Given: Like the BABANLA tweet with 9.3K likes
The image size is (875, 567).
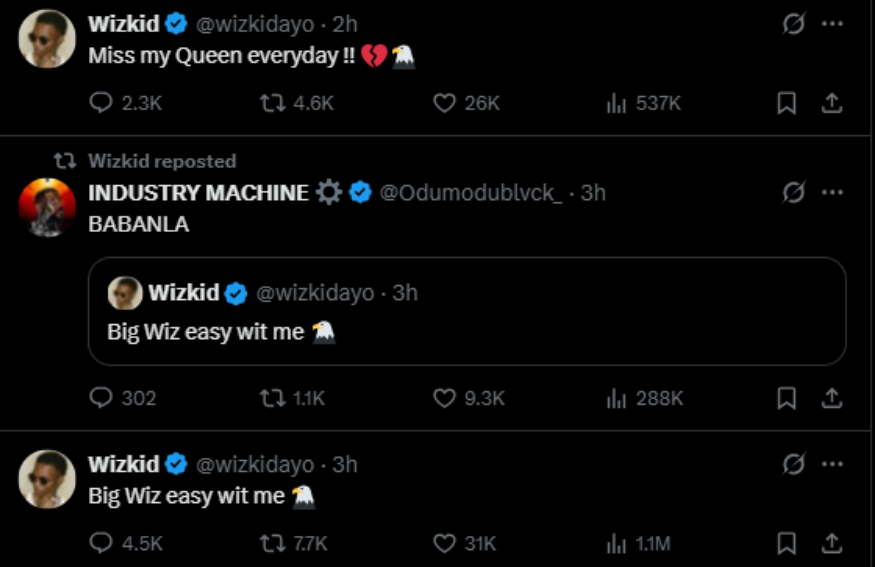Looking at the screenshot, I should pyautogui.click(x=445, y=398).
